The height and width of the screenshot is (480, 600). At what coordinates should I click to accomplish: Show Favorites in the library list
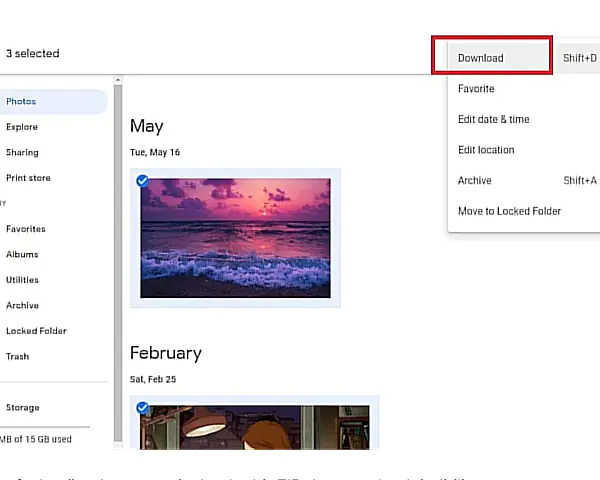click(26, 229)
